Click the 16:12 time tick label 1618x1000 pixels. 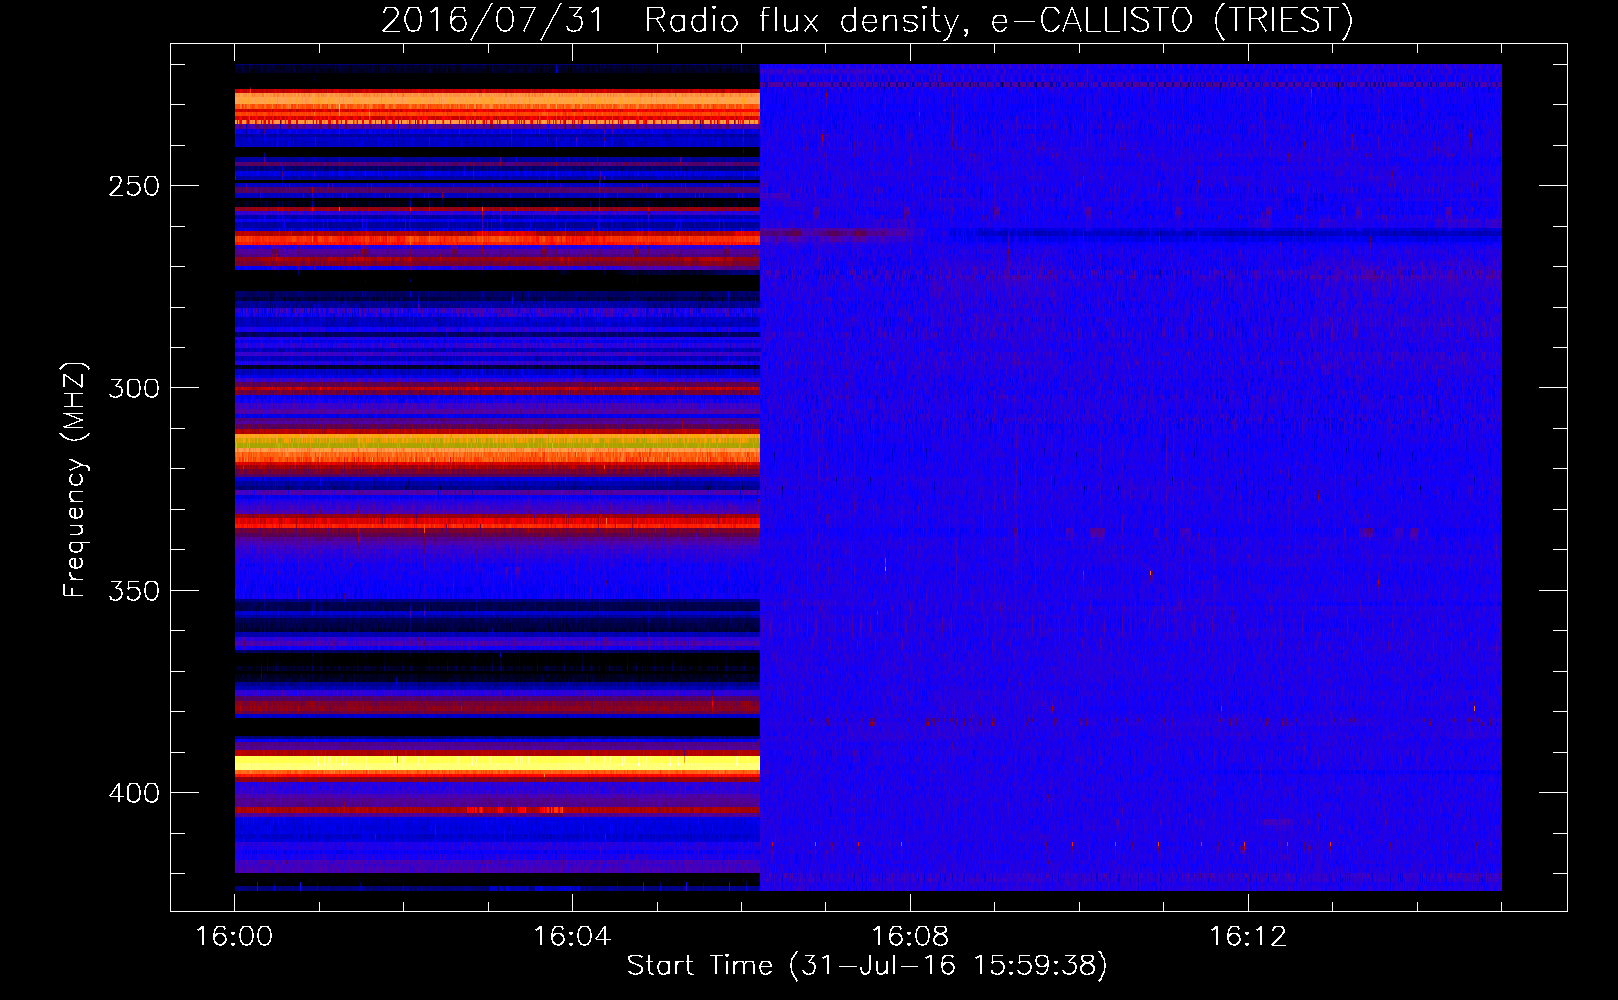[1248, 937]
